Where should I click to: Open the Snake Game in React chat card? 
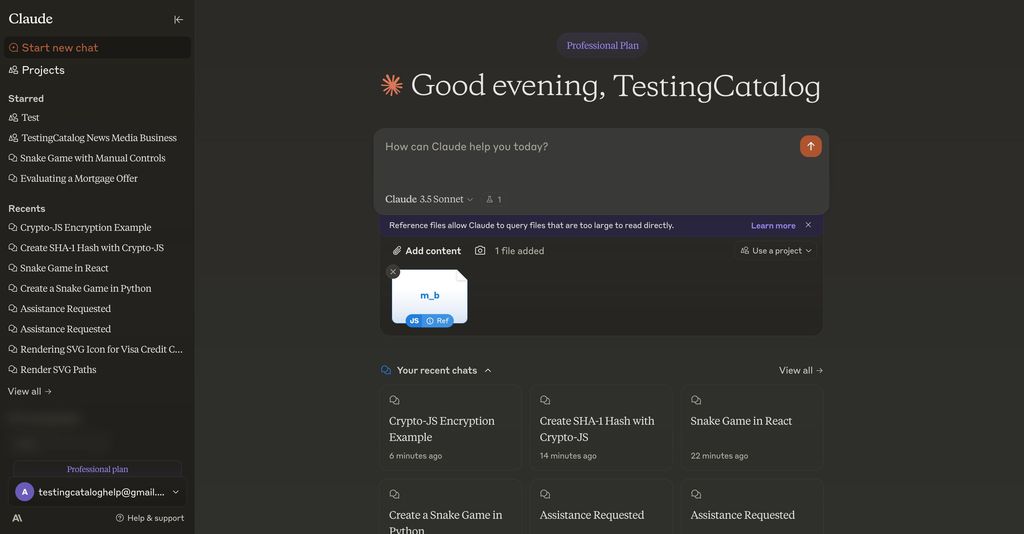[x=752, y=428]
